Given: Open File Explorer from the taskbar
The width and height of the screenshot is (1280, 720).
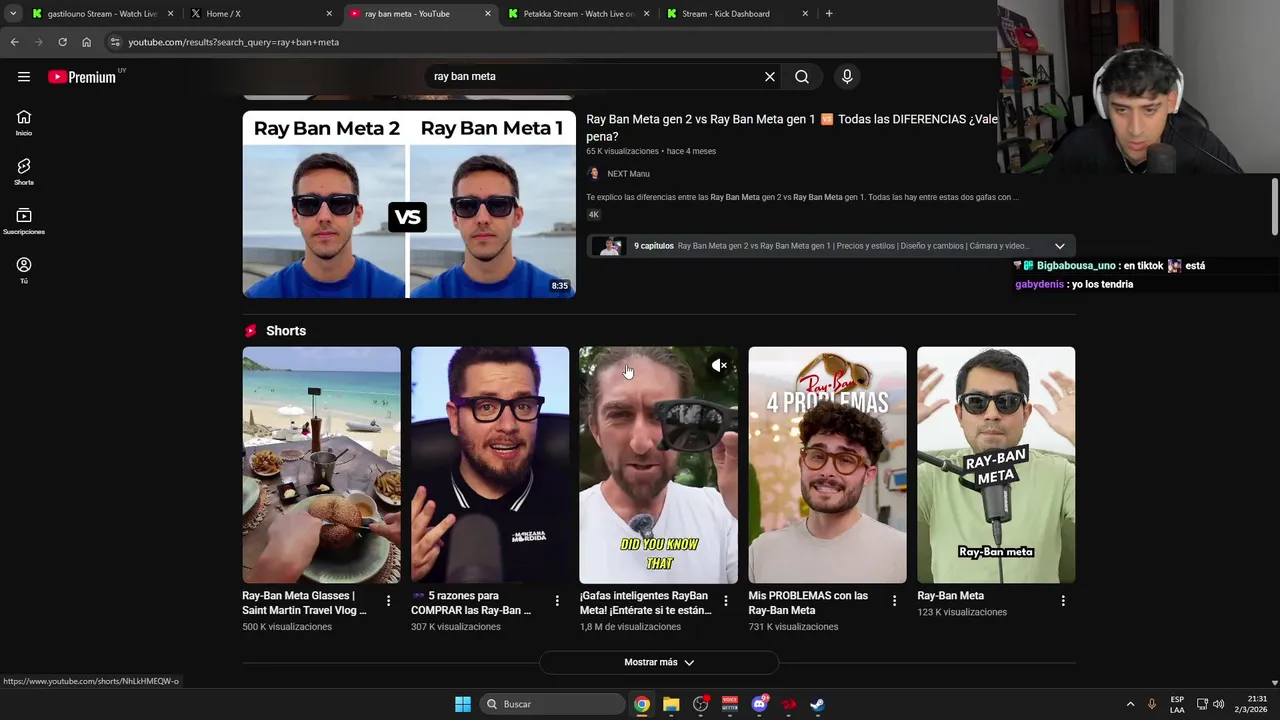Looking at the screenshot, I should [x=671, y=704].
